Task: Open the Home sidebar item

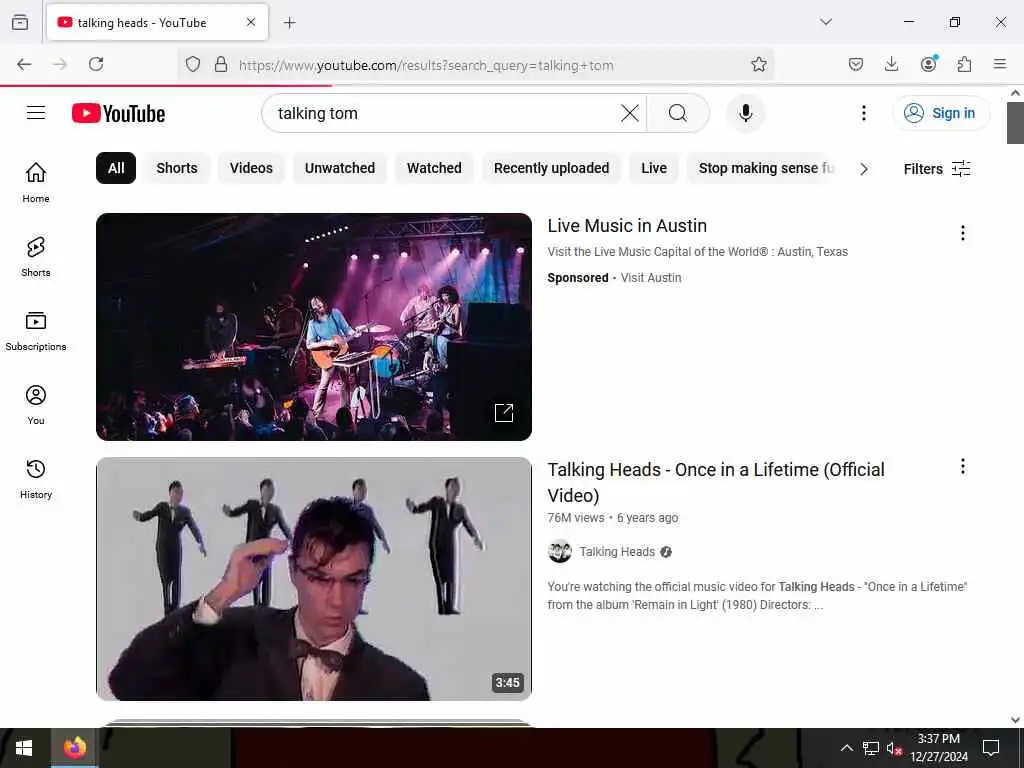Action: pyautogui.click(x=36, y=182)
